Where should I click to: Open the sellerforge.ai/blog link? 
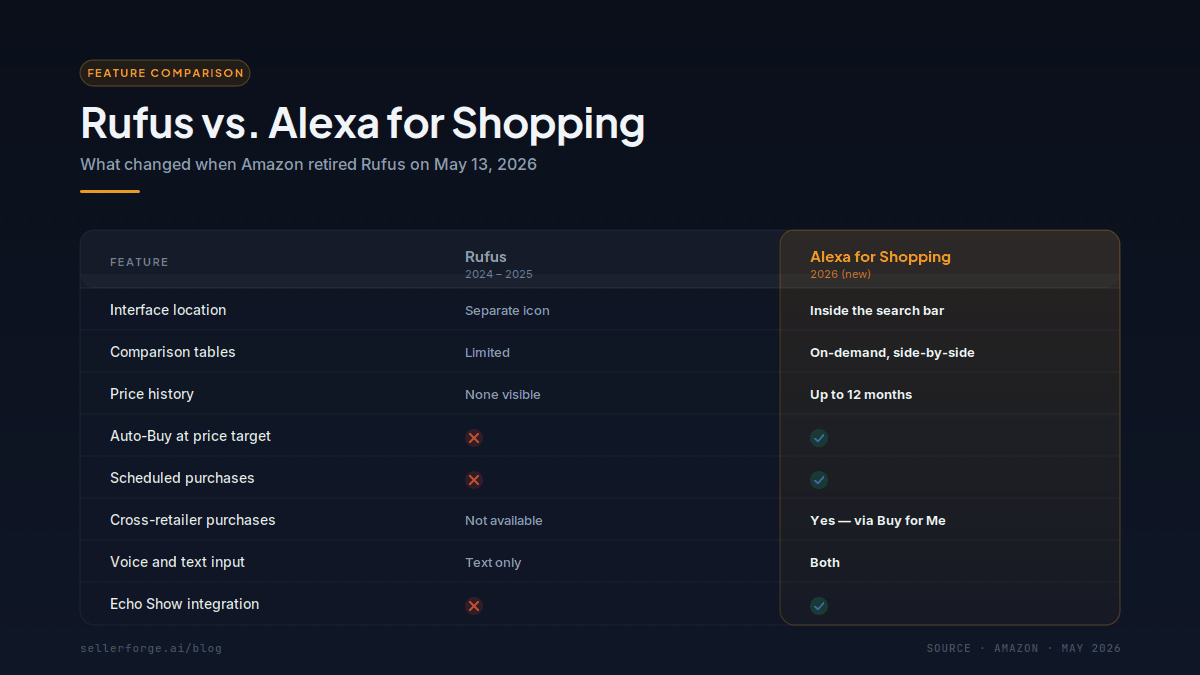point(151,648)
